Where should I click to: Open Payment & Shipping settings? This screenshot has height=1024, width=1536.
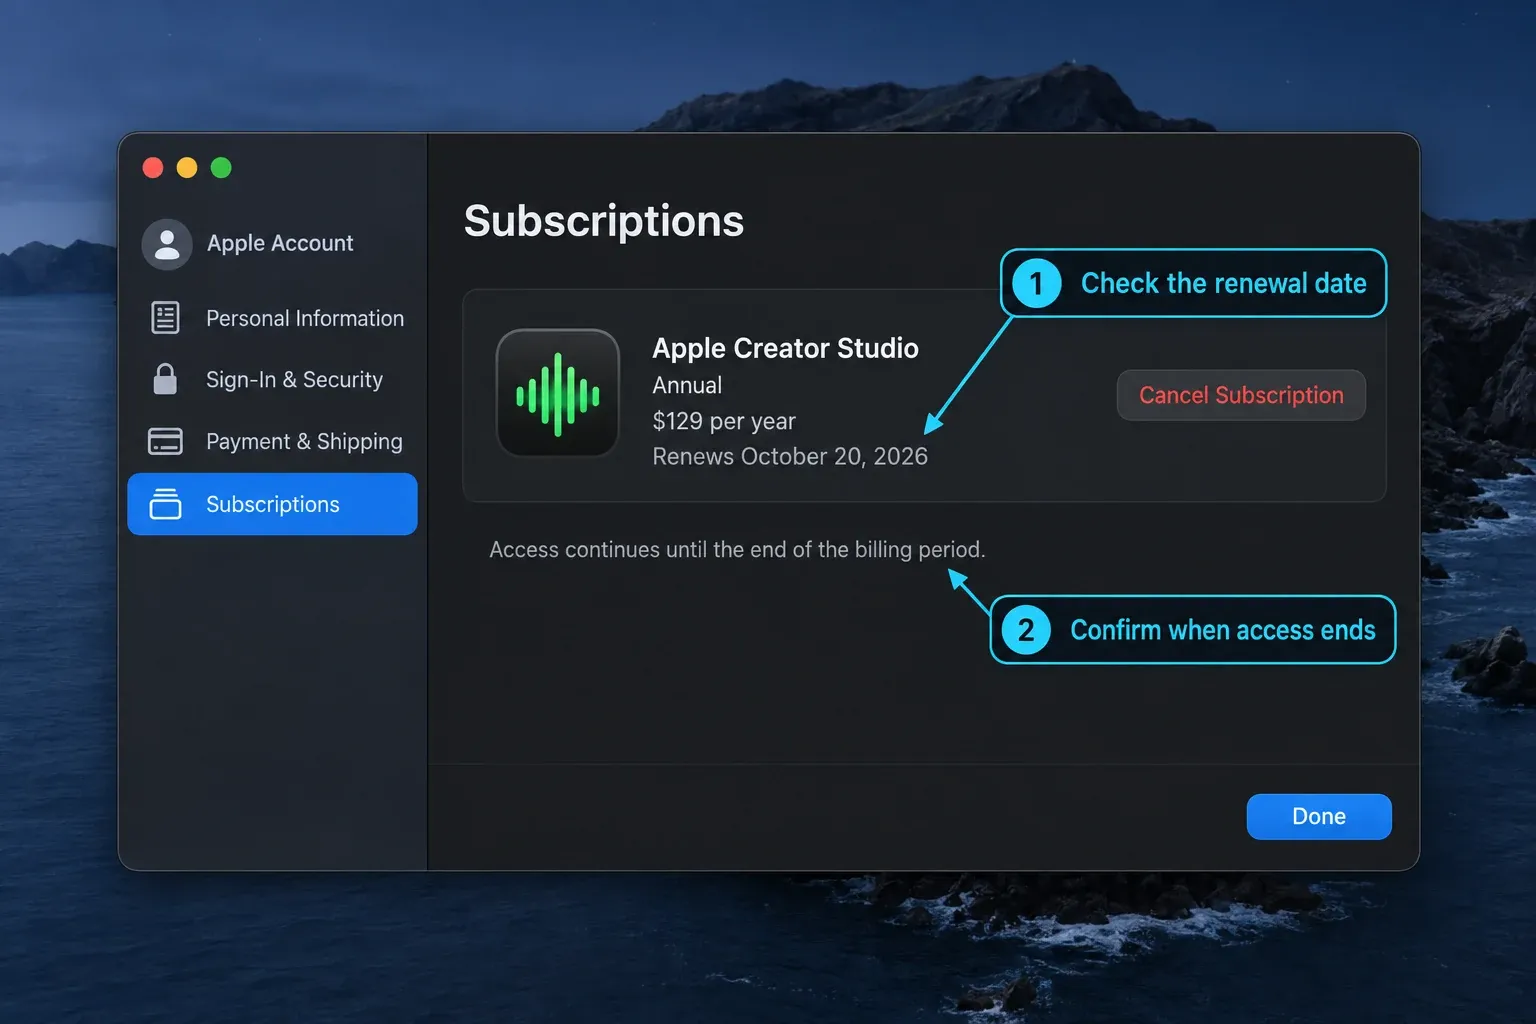272,441
